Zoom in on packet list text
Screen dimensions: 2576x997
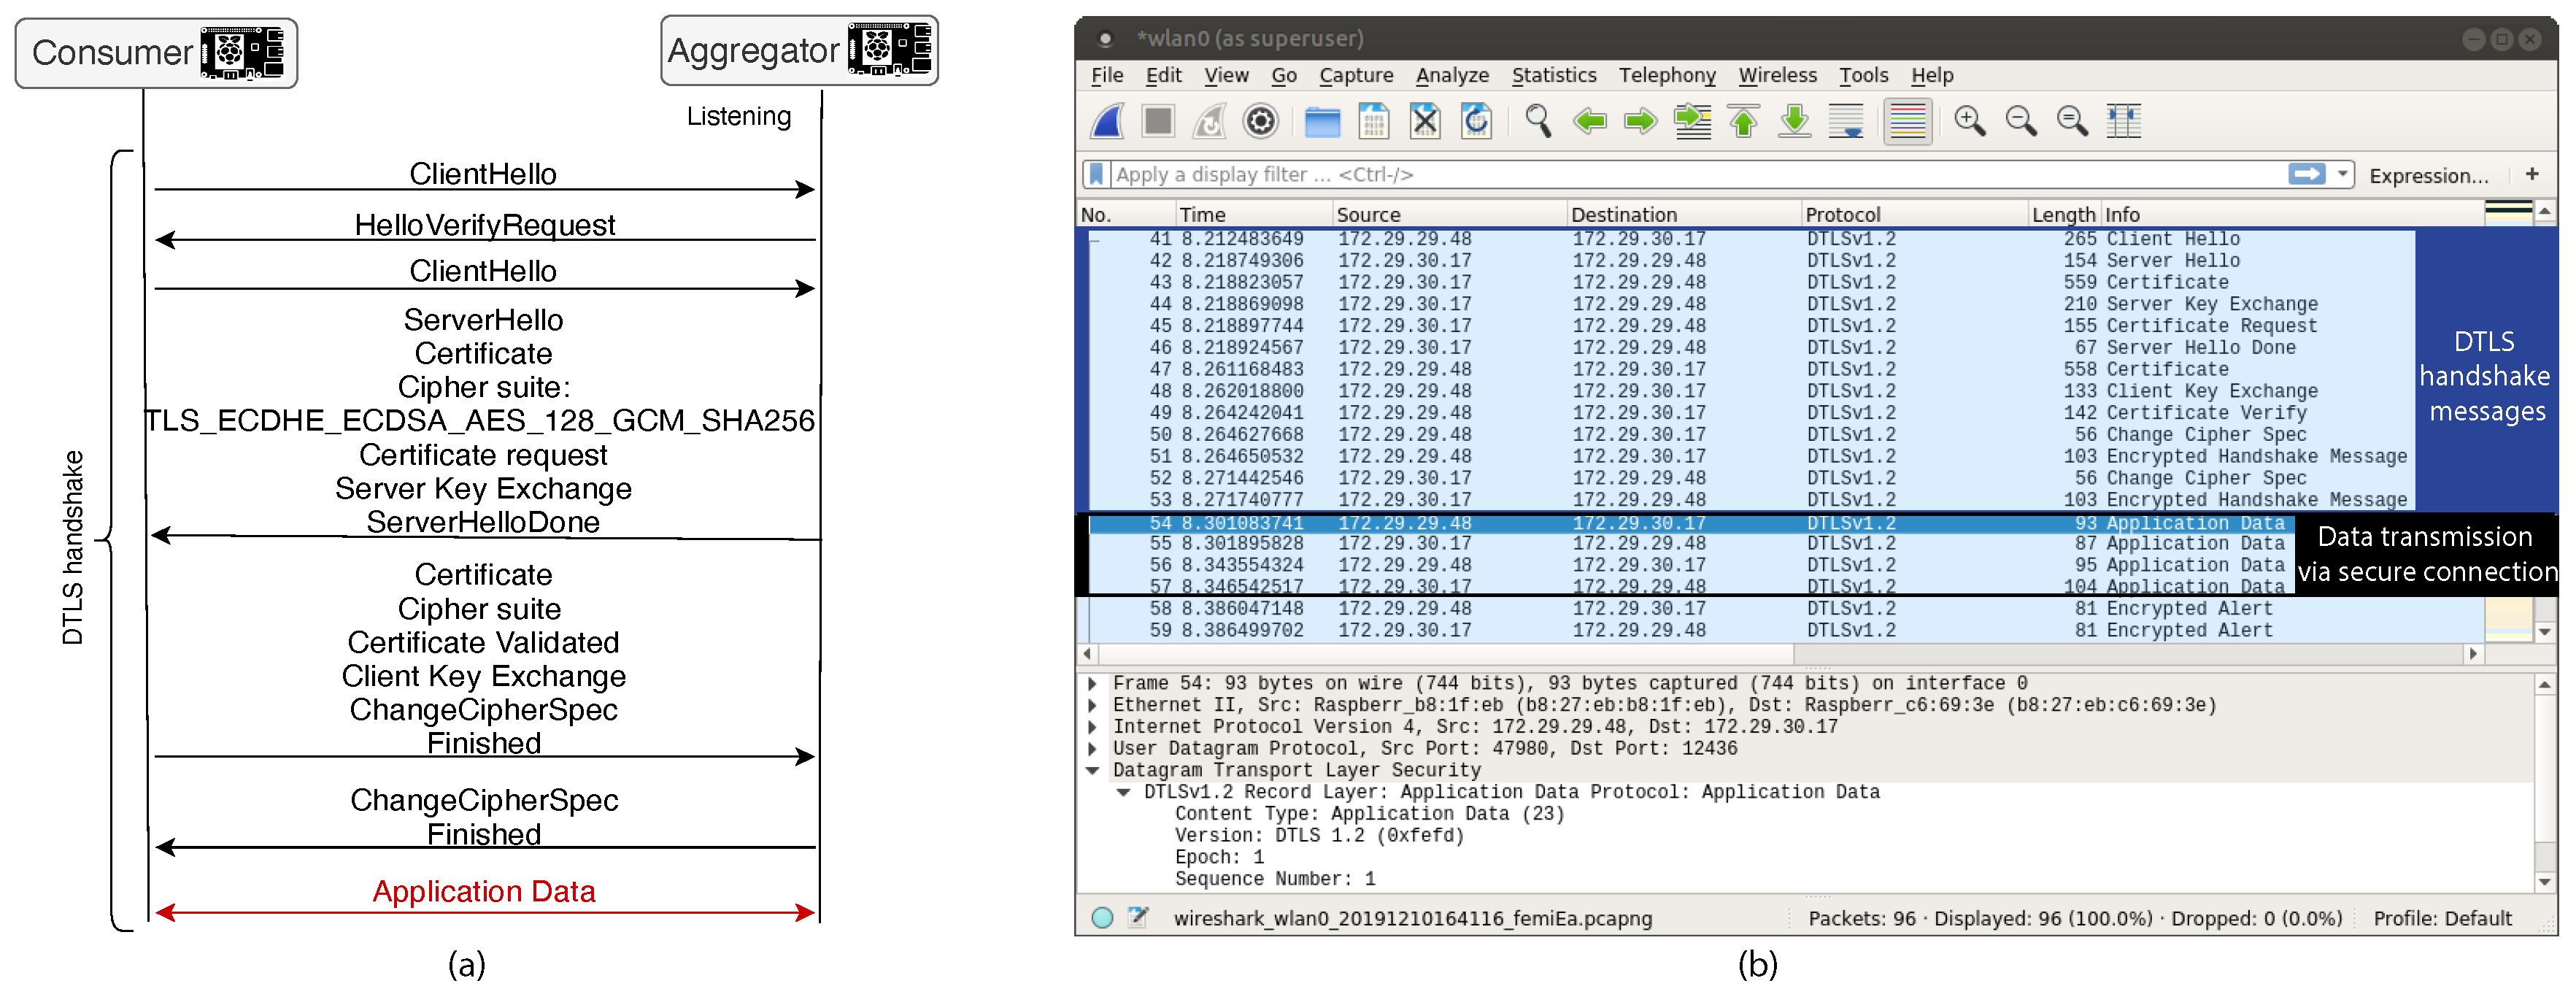[x=1969, y=121]
